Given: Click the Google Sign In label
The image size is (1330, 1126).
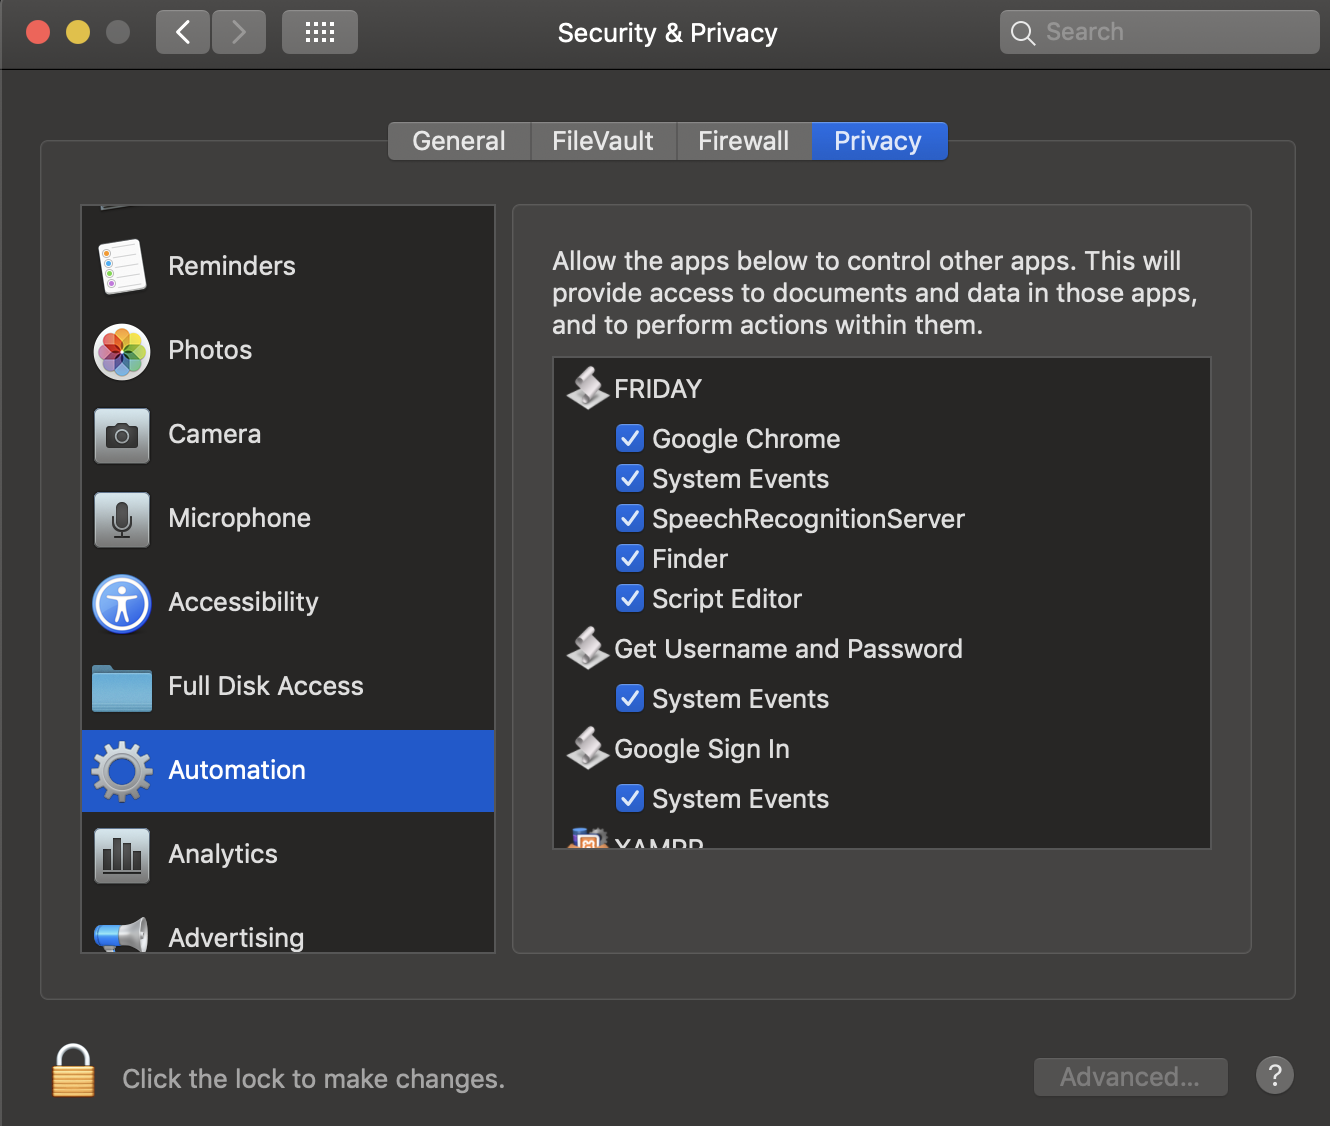Looking at the screenshot, I should 702,750.
